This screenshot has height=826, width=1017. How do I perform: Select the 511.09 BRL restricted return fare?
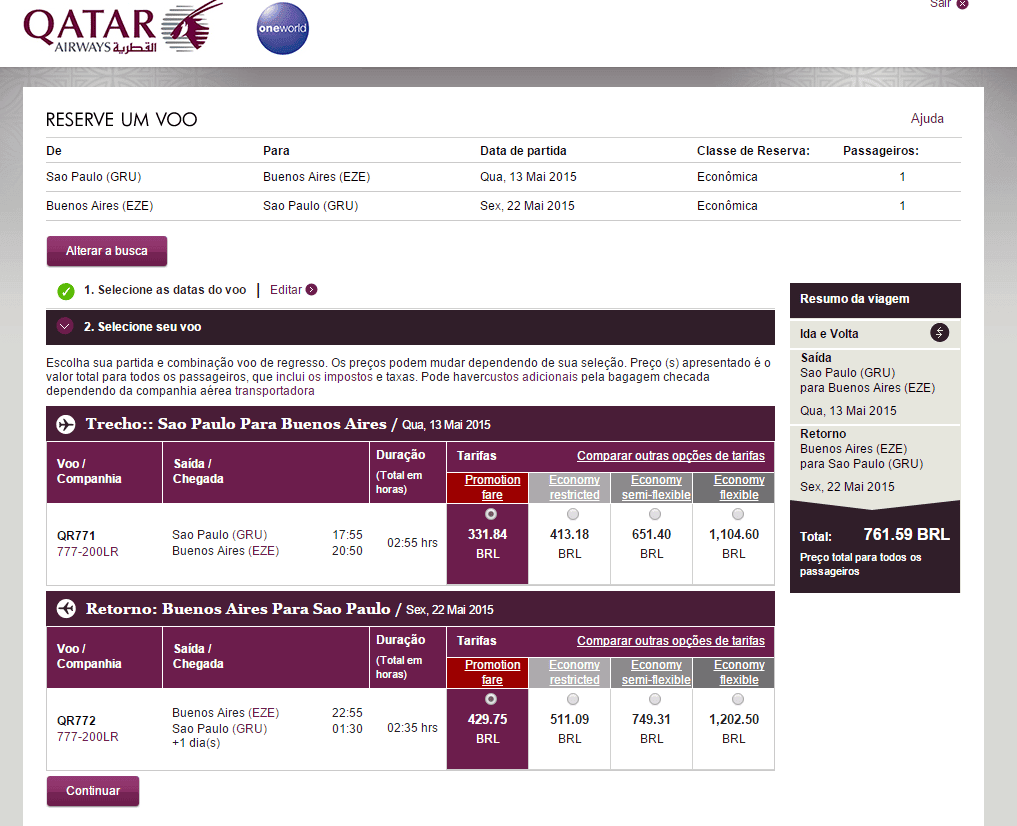572,699
